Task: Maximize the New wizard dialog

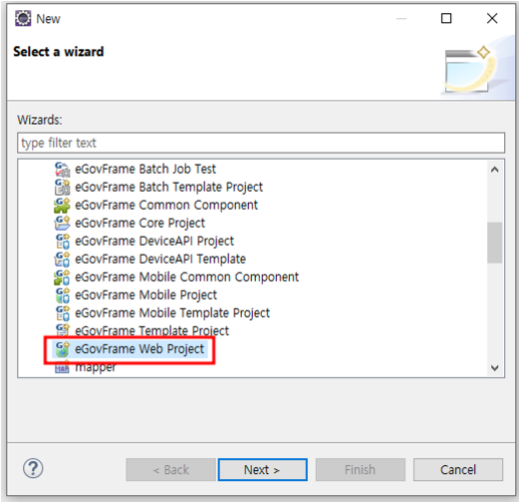Action: [446, 18]
